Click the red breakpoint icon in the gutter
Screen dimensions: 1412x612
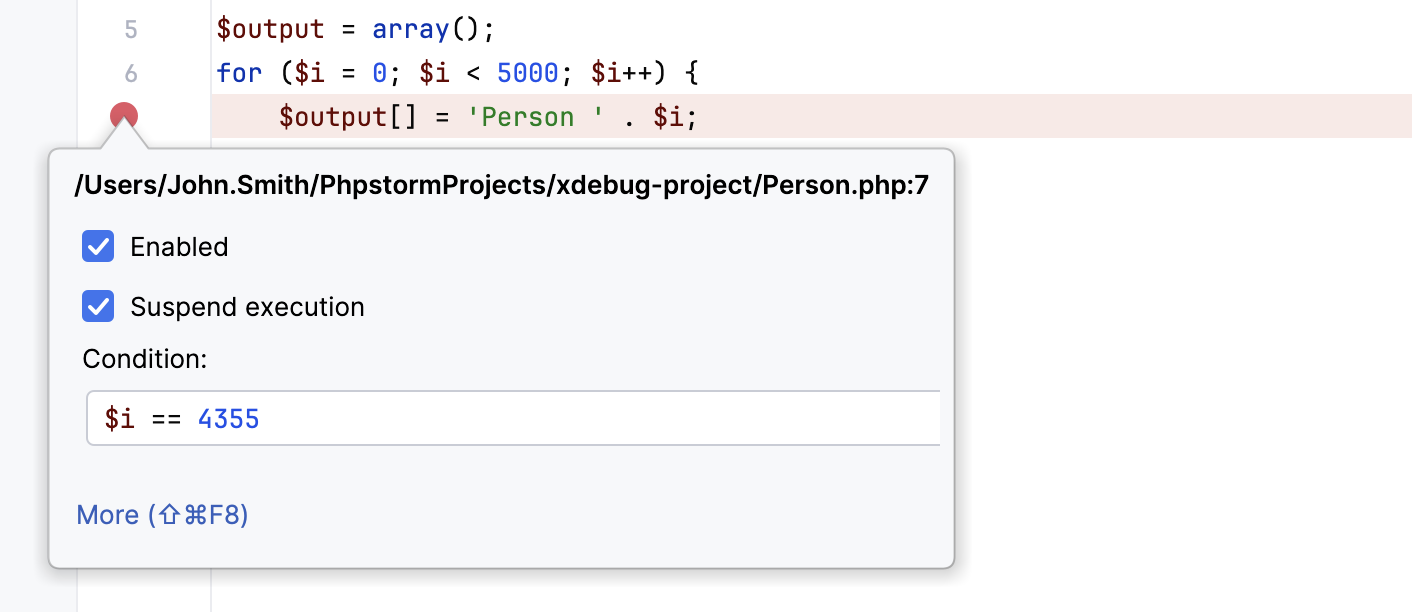pos(122,113)
